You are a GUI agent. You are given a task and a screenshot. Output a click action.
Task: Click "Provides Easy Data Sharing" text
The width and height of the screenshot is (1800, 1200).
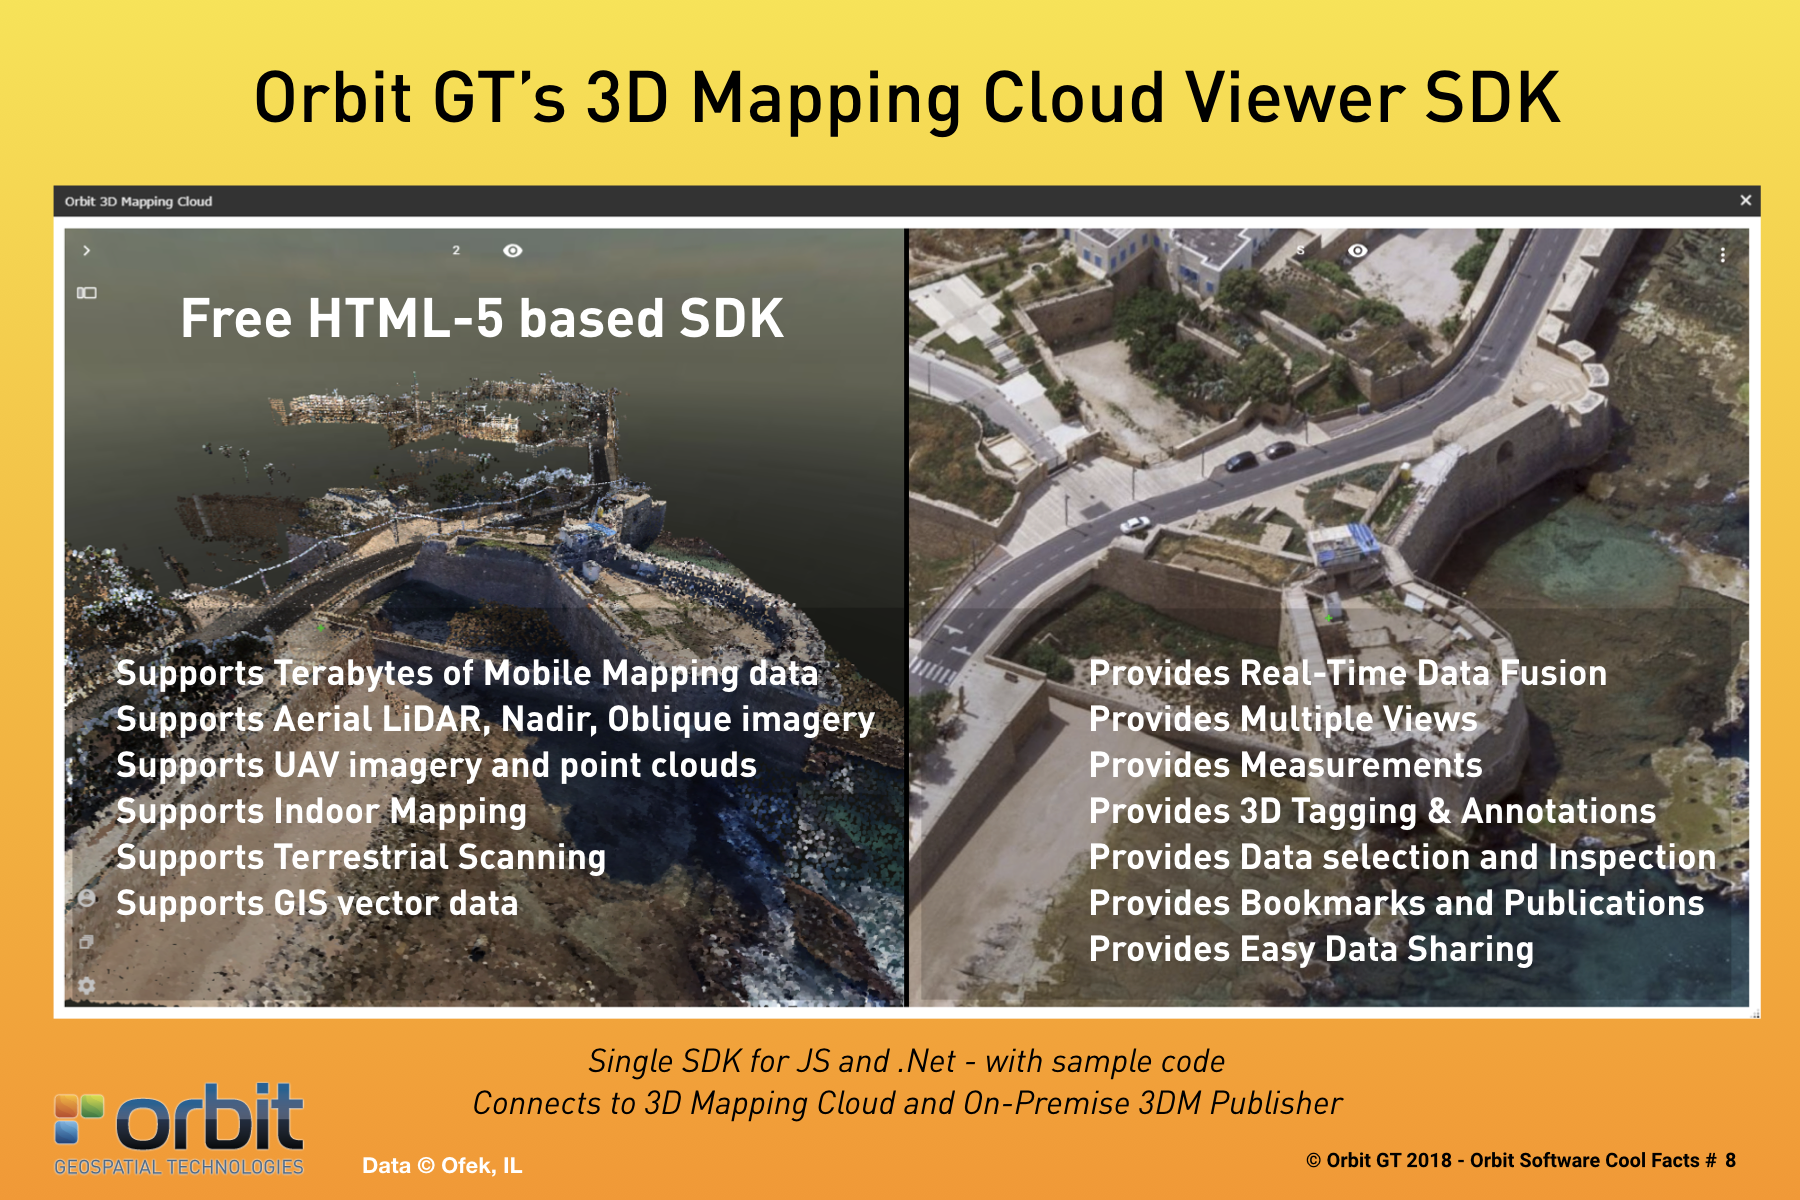pos(1310,949)
